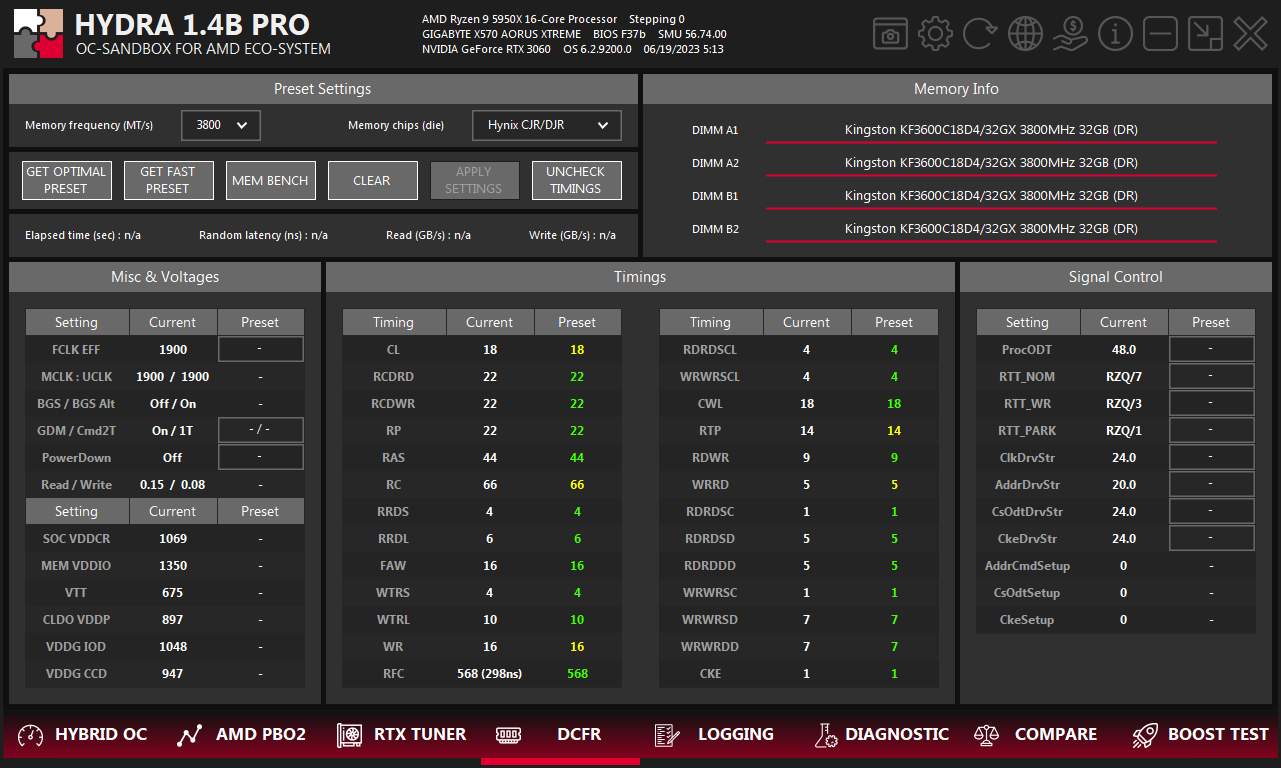Click the UNCHECK TIMINGS button
Image resolution: width=1281 pixels, height=768 pixels.
click(x=576, y=180)
